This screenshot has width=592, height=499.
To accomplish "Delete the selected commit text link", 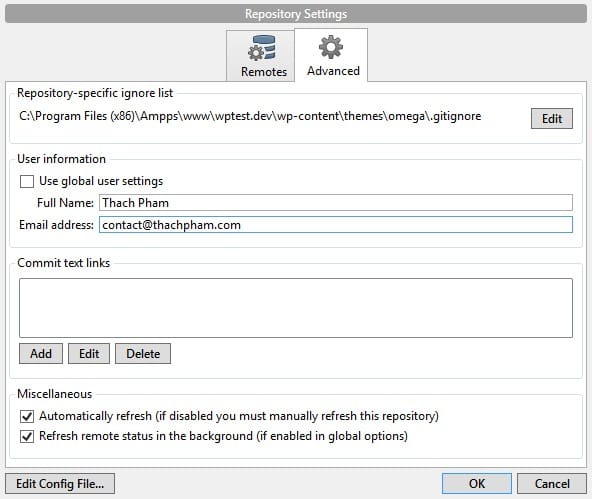I will coord(143,354).
